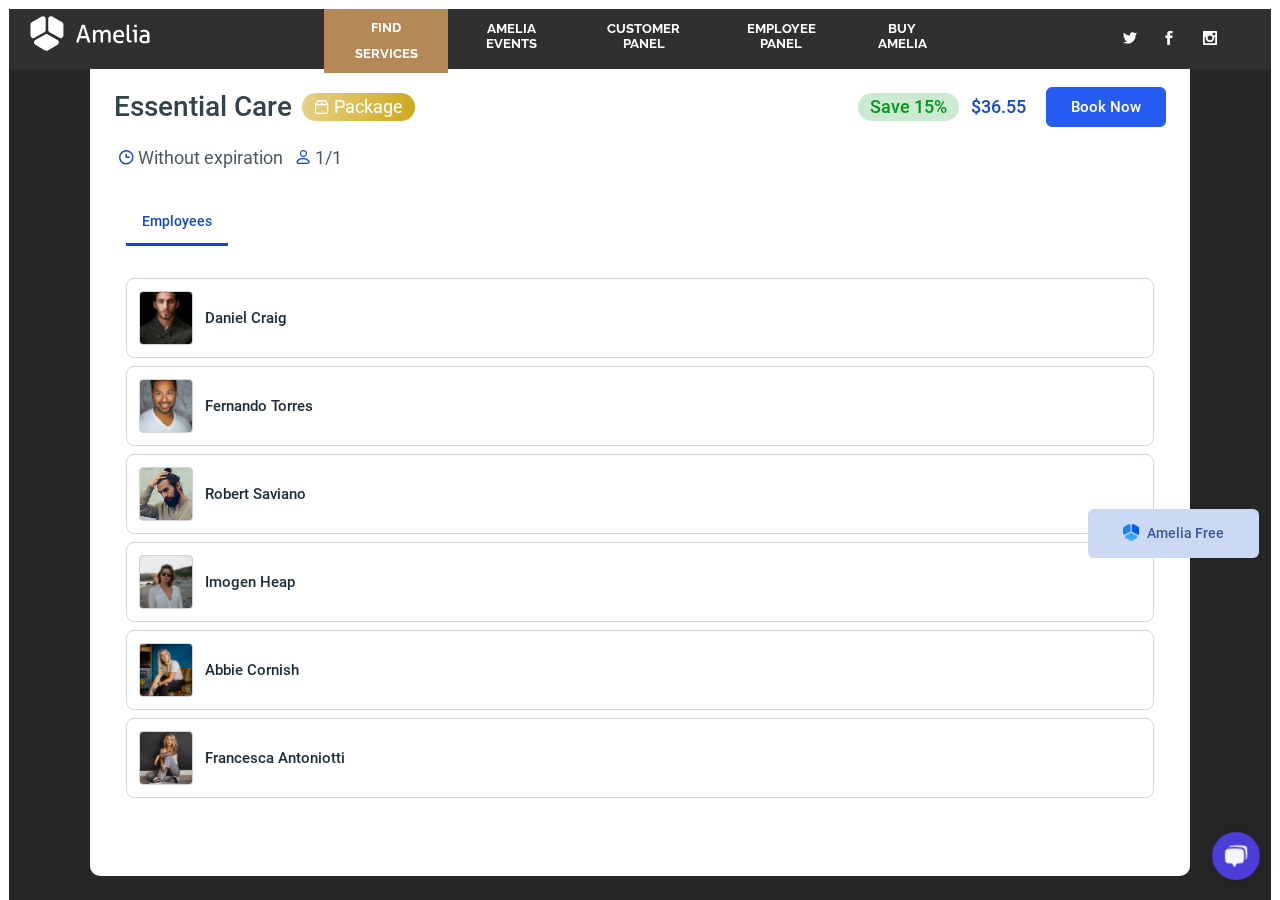
Task: Click the Francesca Antoniotti name
Action: click(x=275, y=758)
